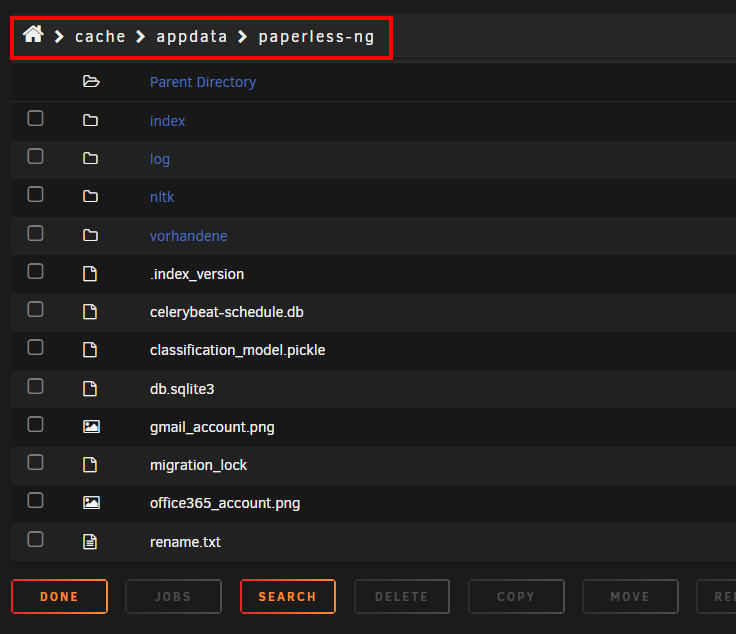Tick the gmail_account.png checkbox
The width and height of the screenshot is (736, 634).
pos(35,425)
